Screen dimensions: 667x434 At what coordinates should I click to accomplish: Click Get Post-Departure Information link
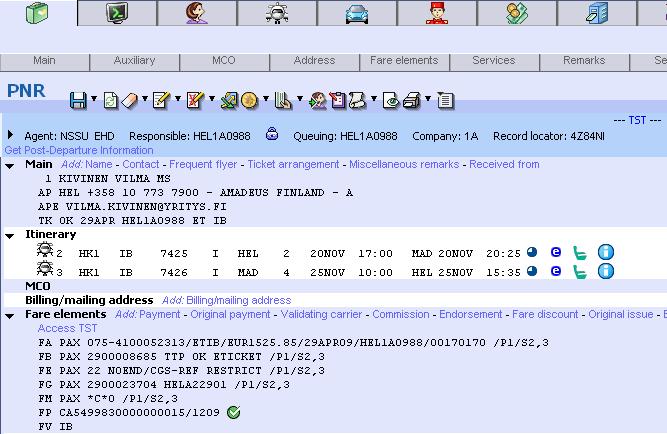click(79, 150)
